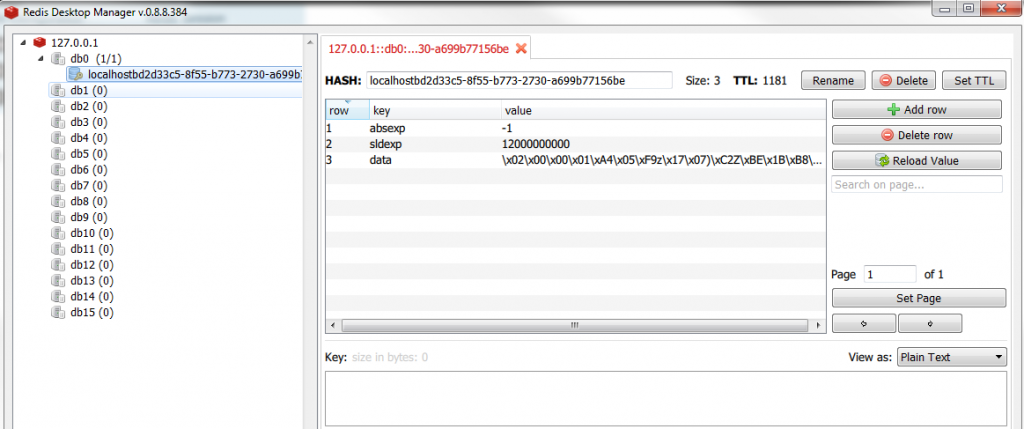Viewport: 1024px width, 429px height.
Task: Click the db4 database icon
Action: pyautogui.click(x=59, y=138)
